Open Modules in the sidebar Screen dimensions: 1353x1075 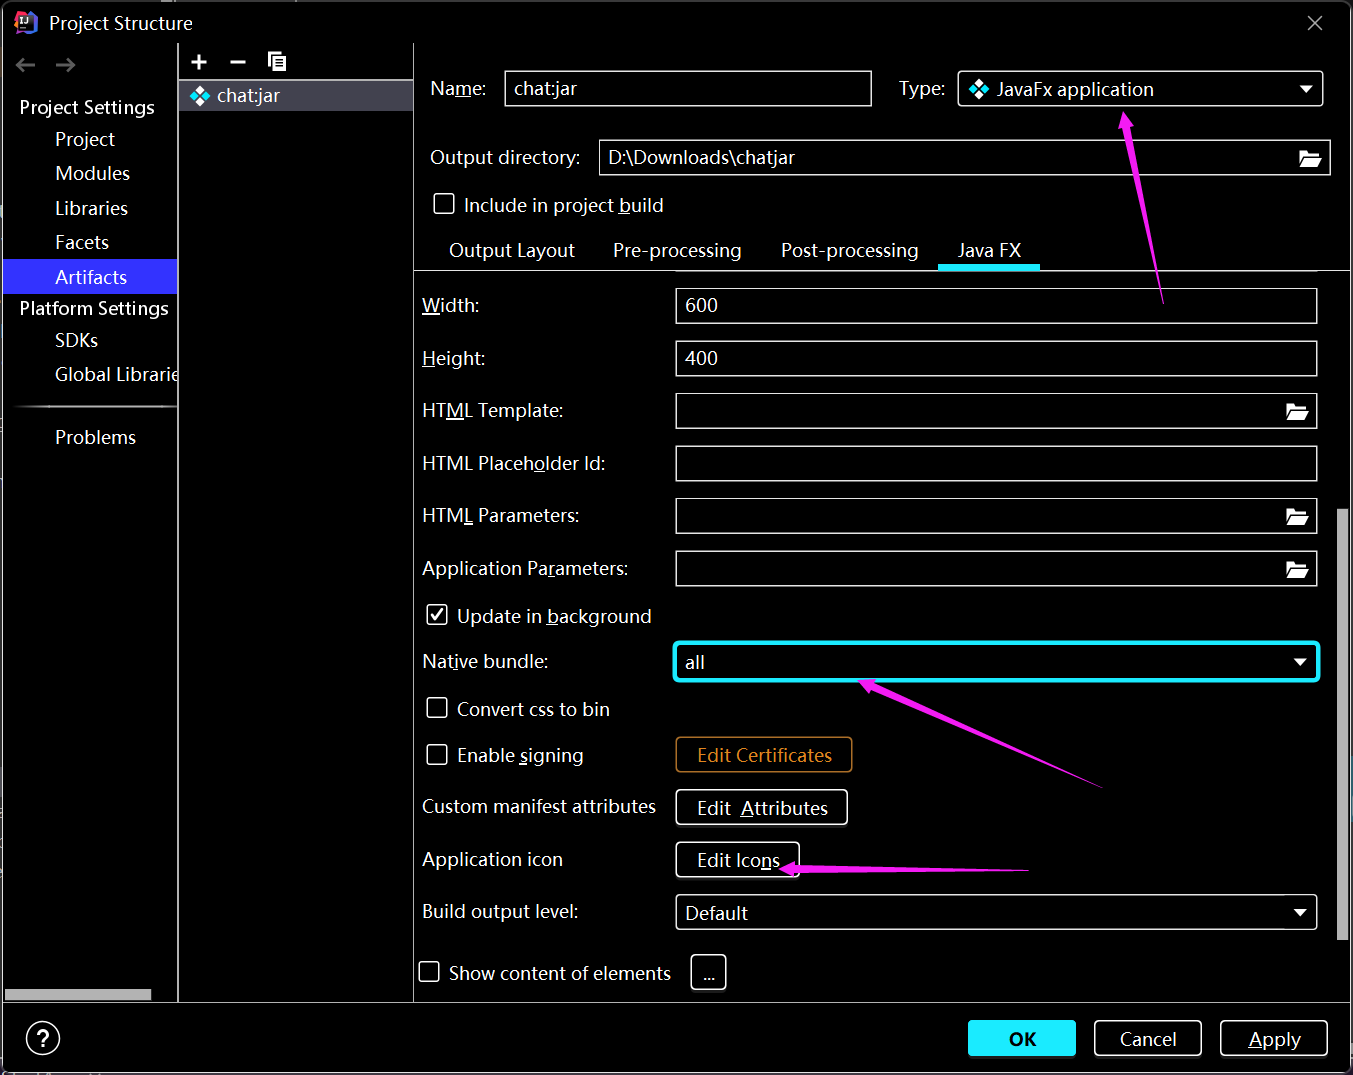pos(93,173)
